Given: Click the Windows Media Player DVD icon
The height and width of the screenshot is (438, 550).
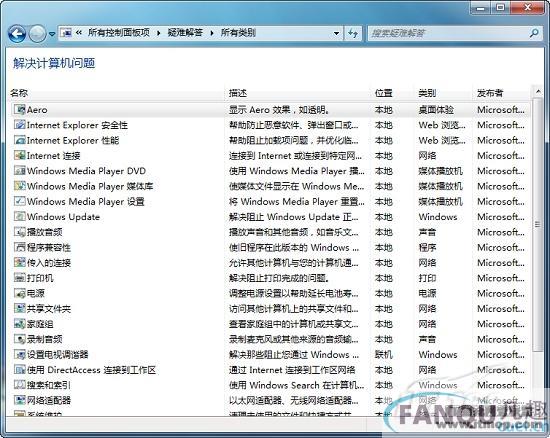Looking at the screenshot, I should click(x=19, y=171).
